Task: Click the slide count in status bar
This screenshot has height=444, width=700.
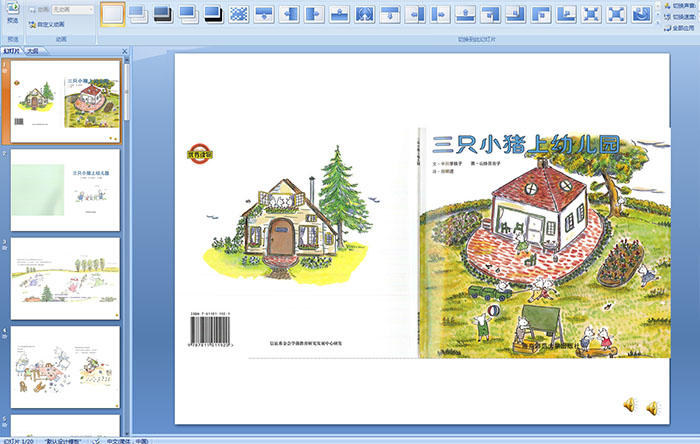Action: click(x=18, y=441)
